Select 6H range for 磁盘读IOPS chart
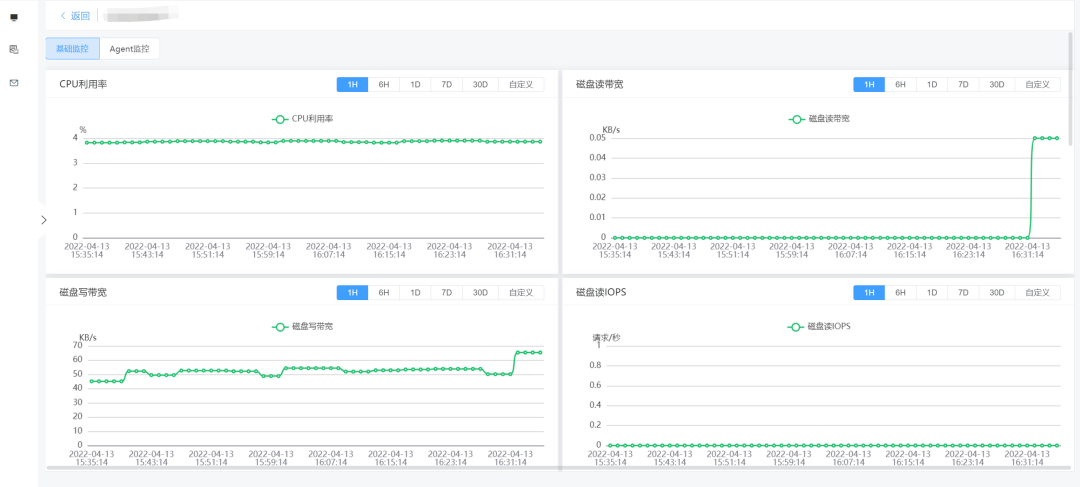The width and height of the screenshot is (1080, 487). (x=900, y=292)
